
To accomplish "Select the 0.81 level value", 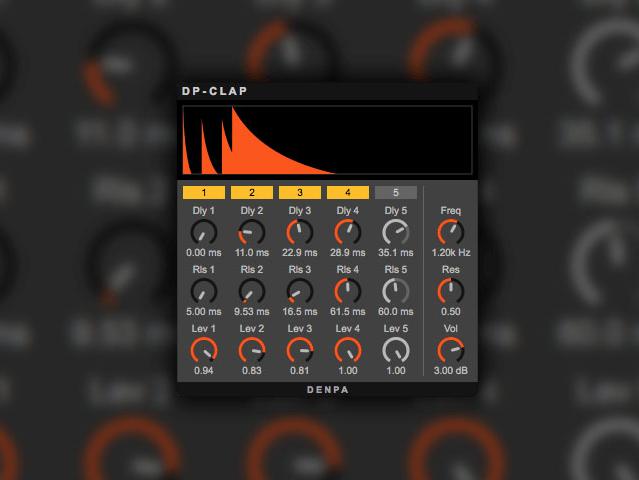I will click(x=300, y=371).
